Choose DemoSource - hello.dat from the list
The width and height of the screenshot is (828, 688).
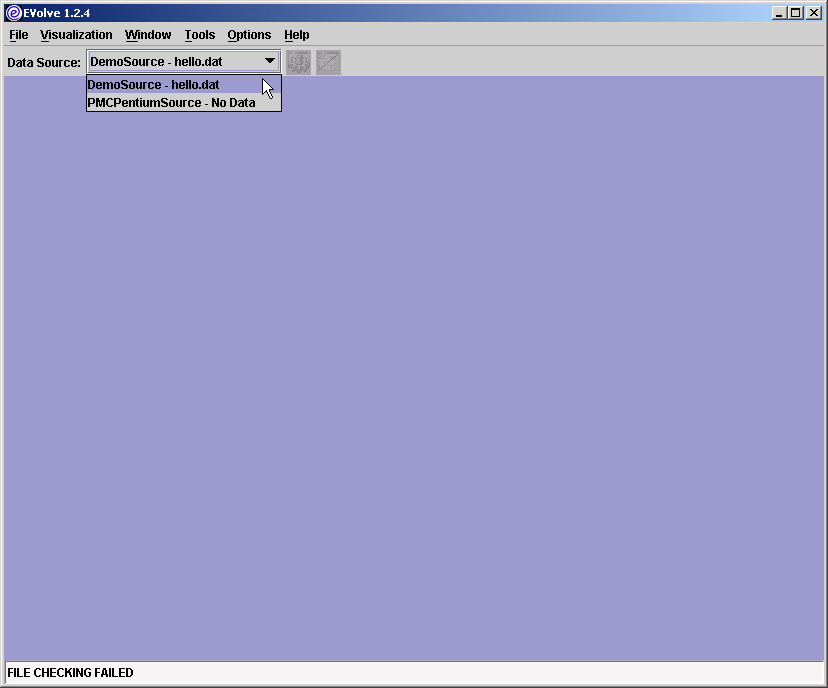click(184, 84)
